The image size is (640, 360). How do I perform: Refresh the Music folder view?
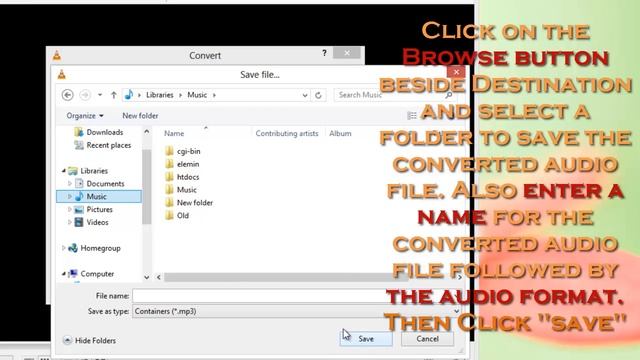[x=318, y=95]
